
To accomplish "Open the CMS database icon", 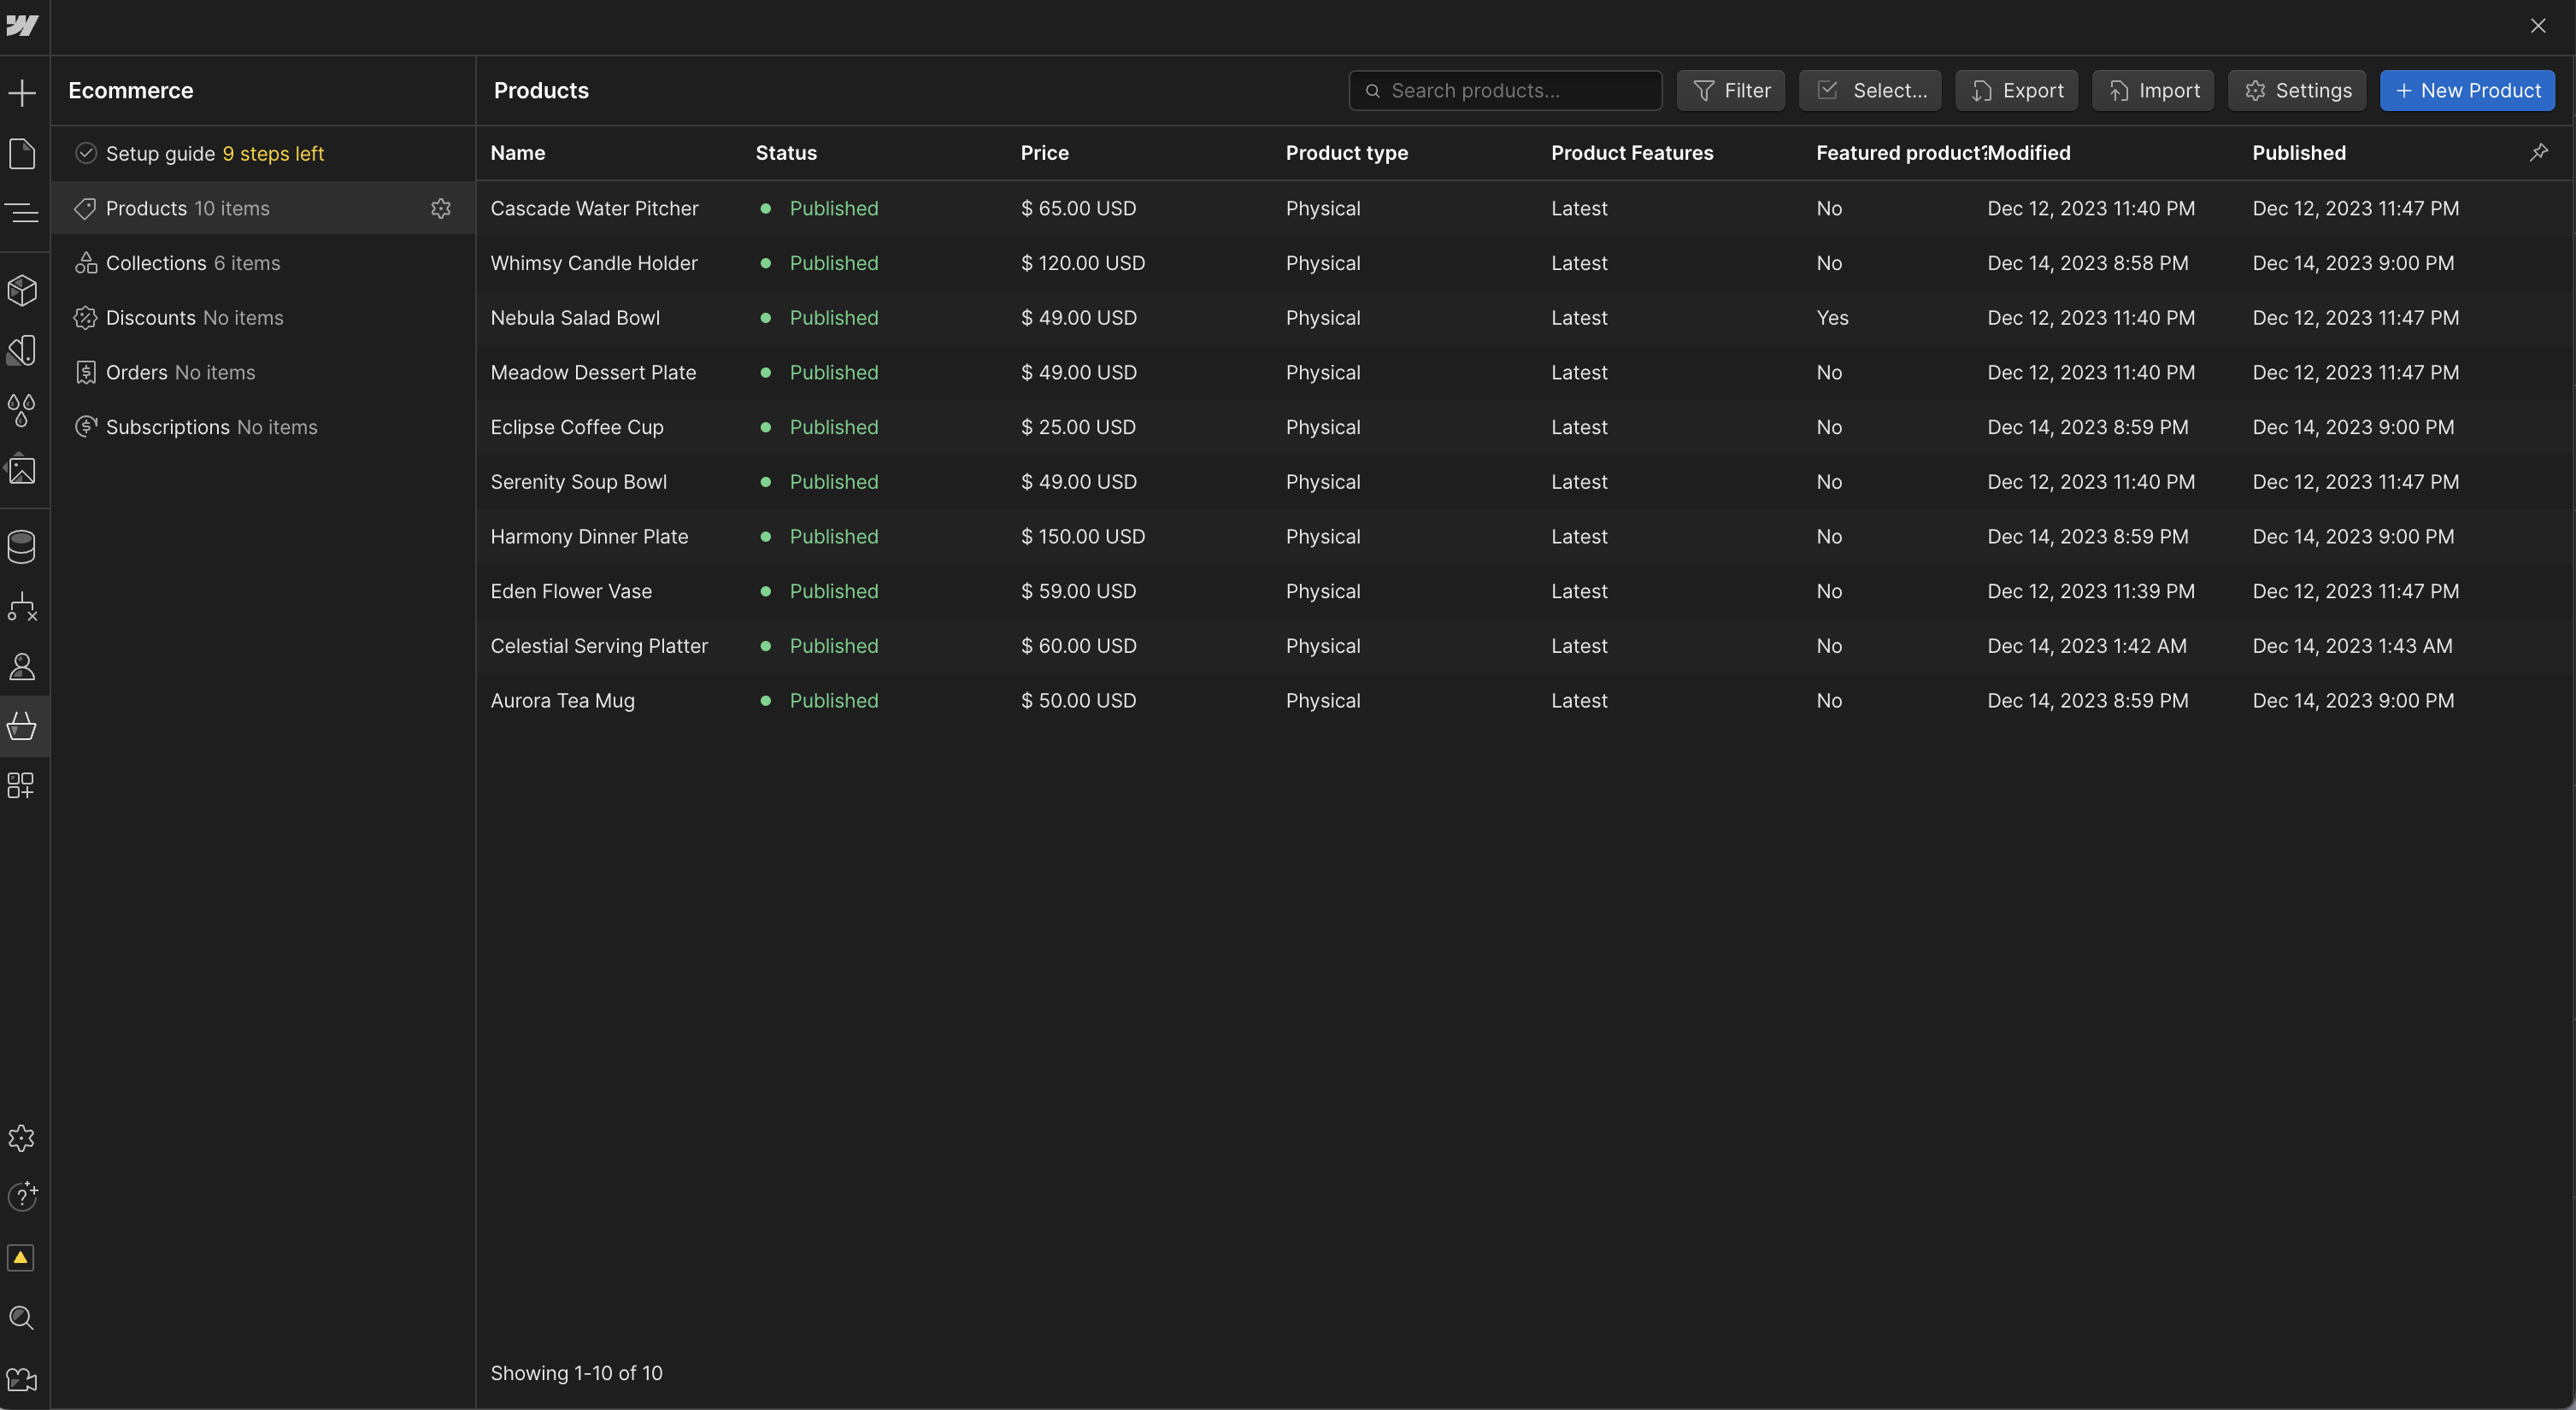I will coord(22,546).
